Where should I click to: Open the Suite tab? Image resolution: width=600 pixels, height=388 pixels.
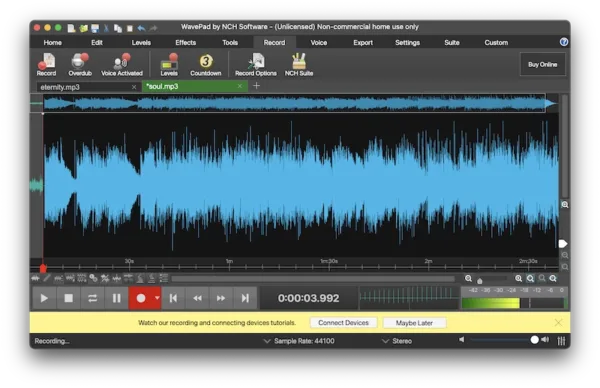point(452,42)
